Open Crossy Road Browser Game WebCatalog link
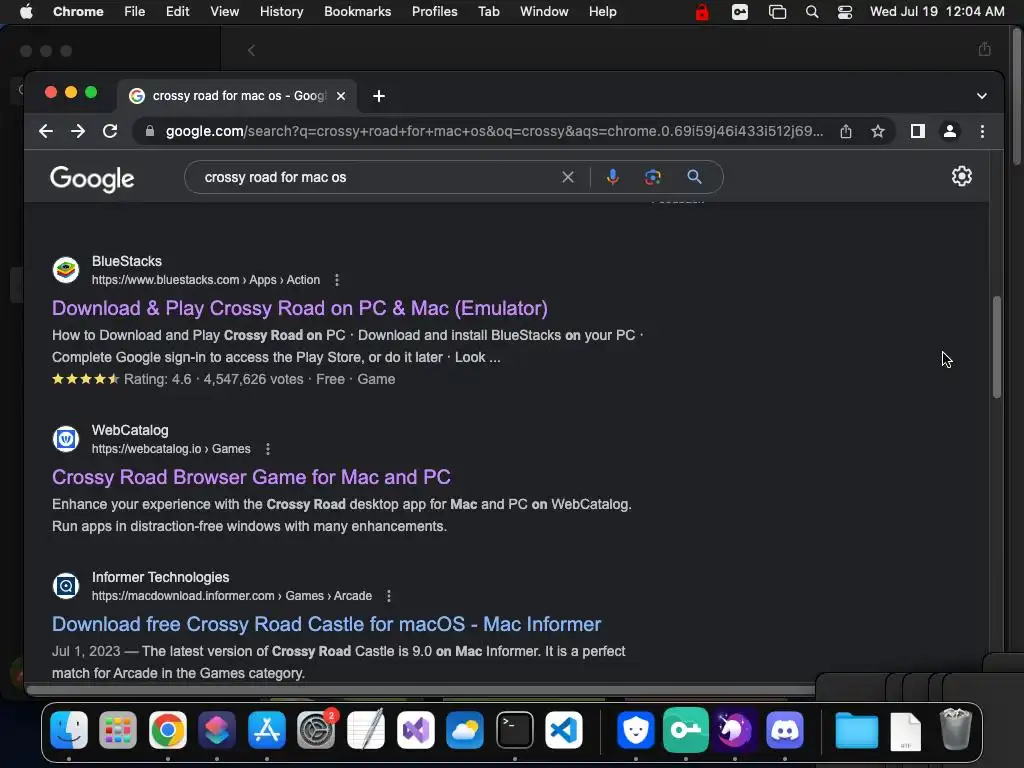 click(251, 477)
